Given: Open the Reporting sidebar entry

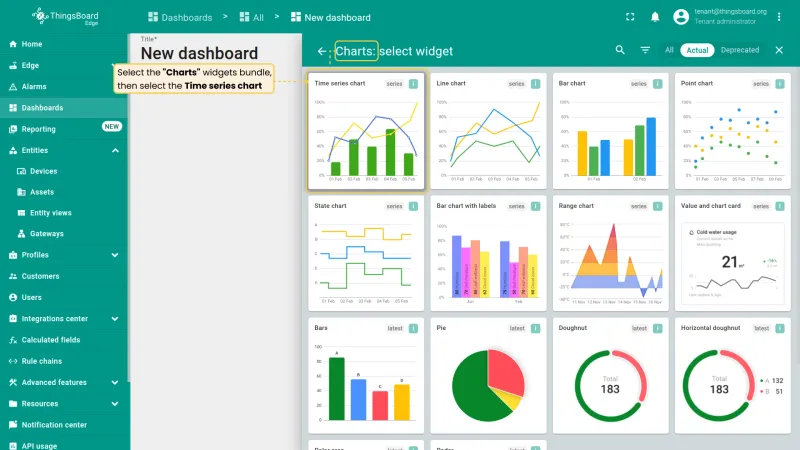Looking at the screenshot, I should point(63,129).
